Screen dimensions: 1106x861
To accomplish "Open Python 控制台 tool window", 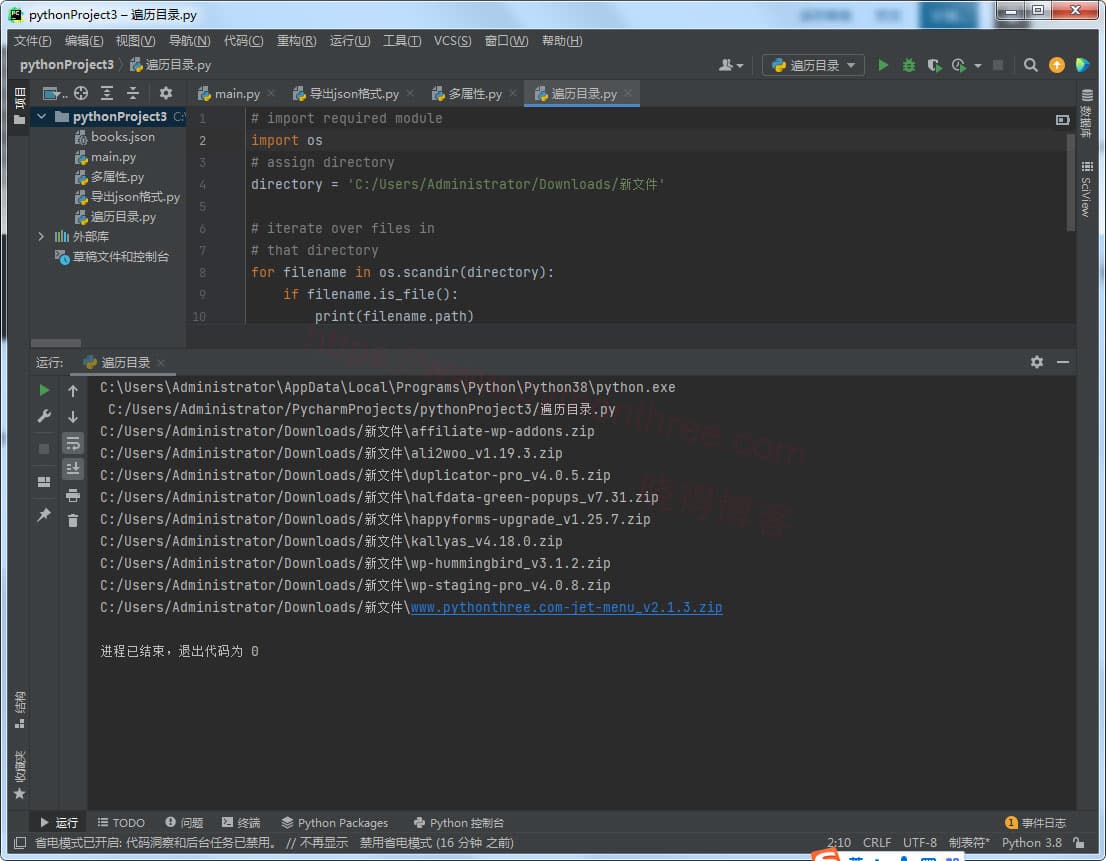I will tap(458, 823).
